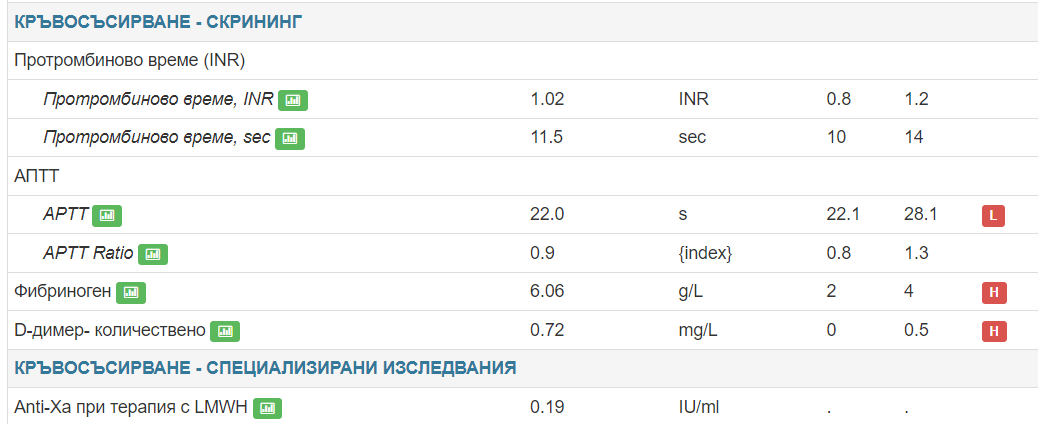Click the red L flag in APTT row
This screenshot has width=1038, height=424.
(x=993, y=215)
